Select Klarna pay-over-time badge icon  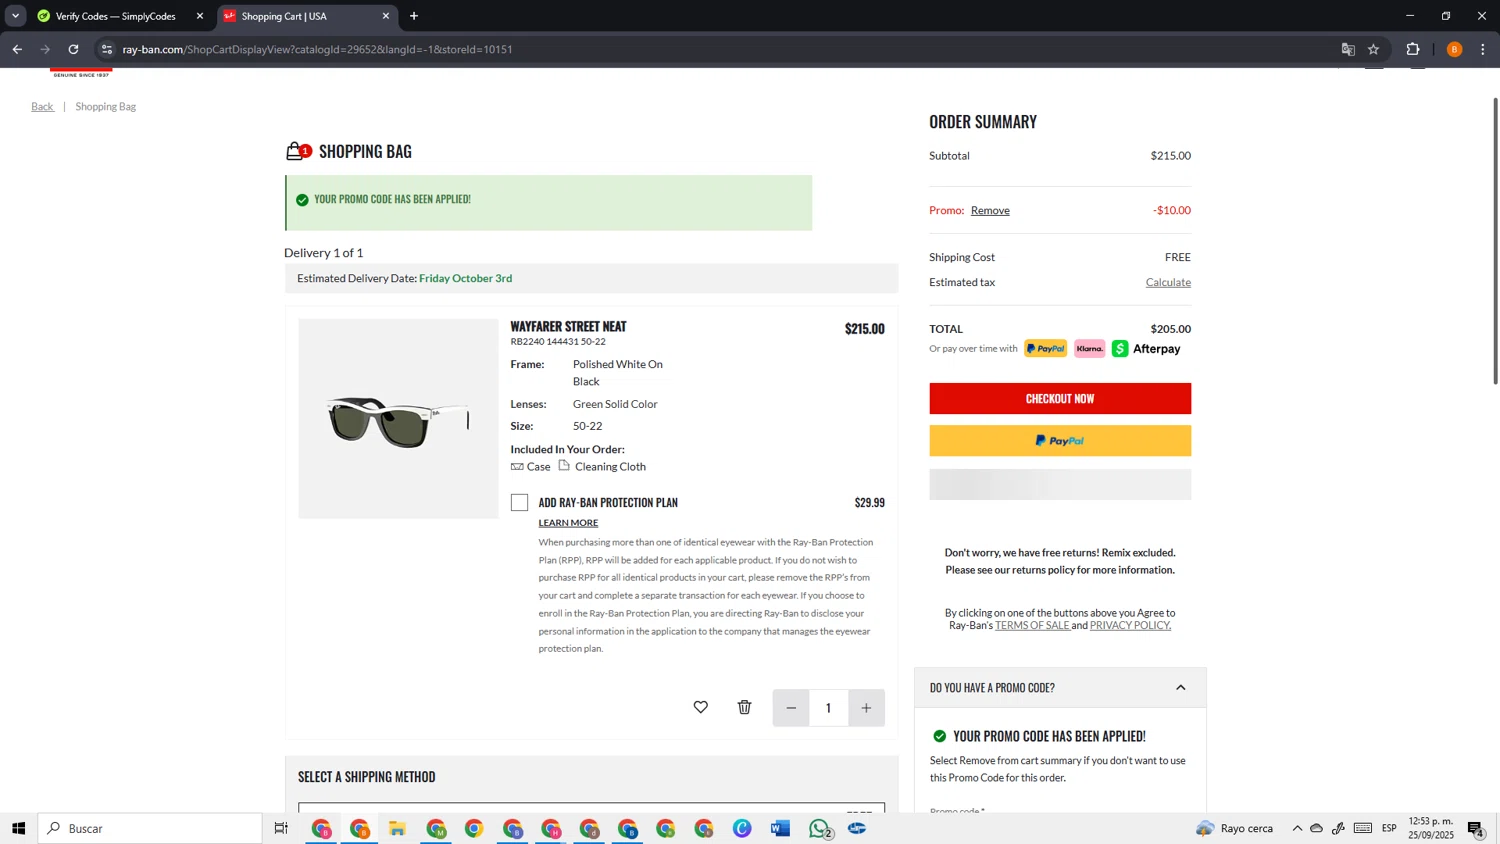coord(1089,349)
